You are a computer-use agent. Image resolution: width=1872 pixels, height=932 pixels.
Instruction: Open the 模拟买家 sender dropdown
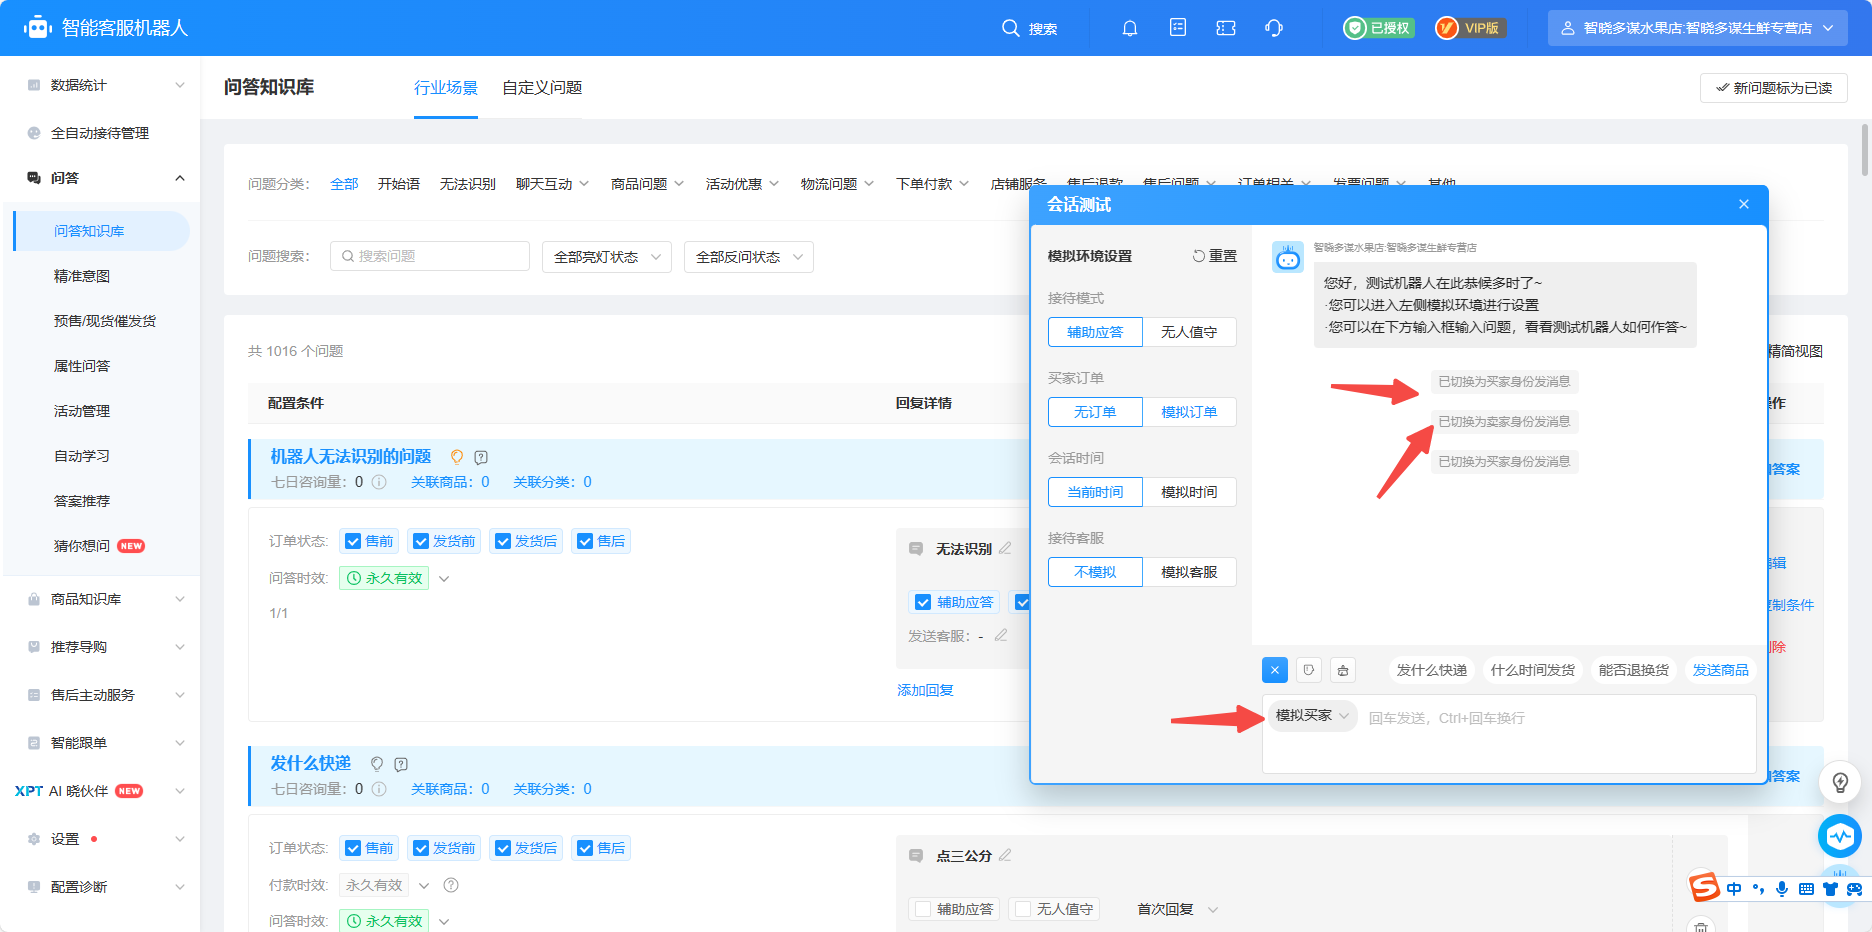click(x=1312, y=715)
